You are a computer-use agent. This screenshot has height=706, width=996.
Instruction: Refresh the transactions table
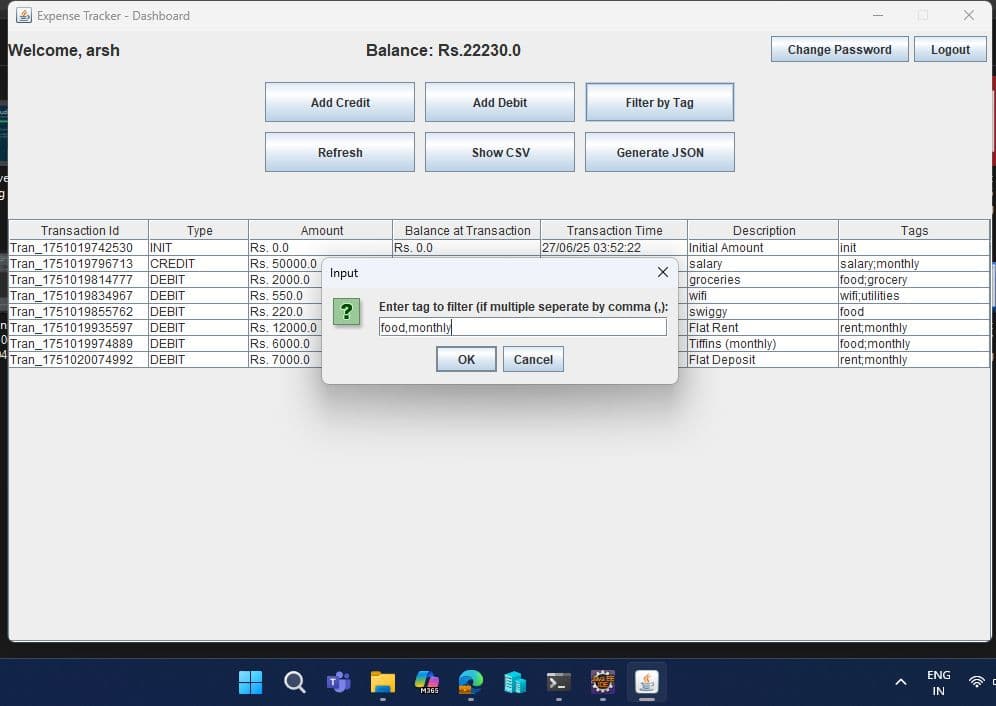(340, 153)
